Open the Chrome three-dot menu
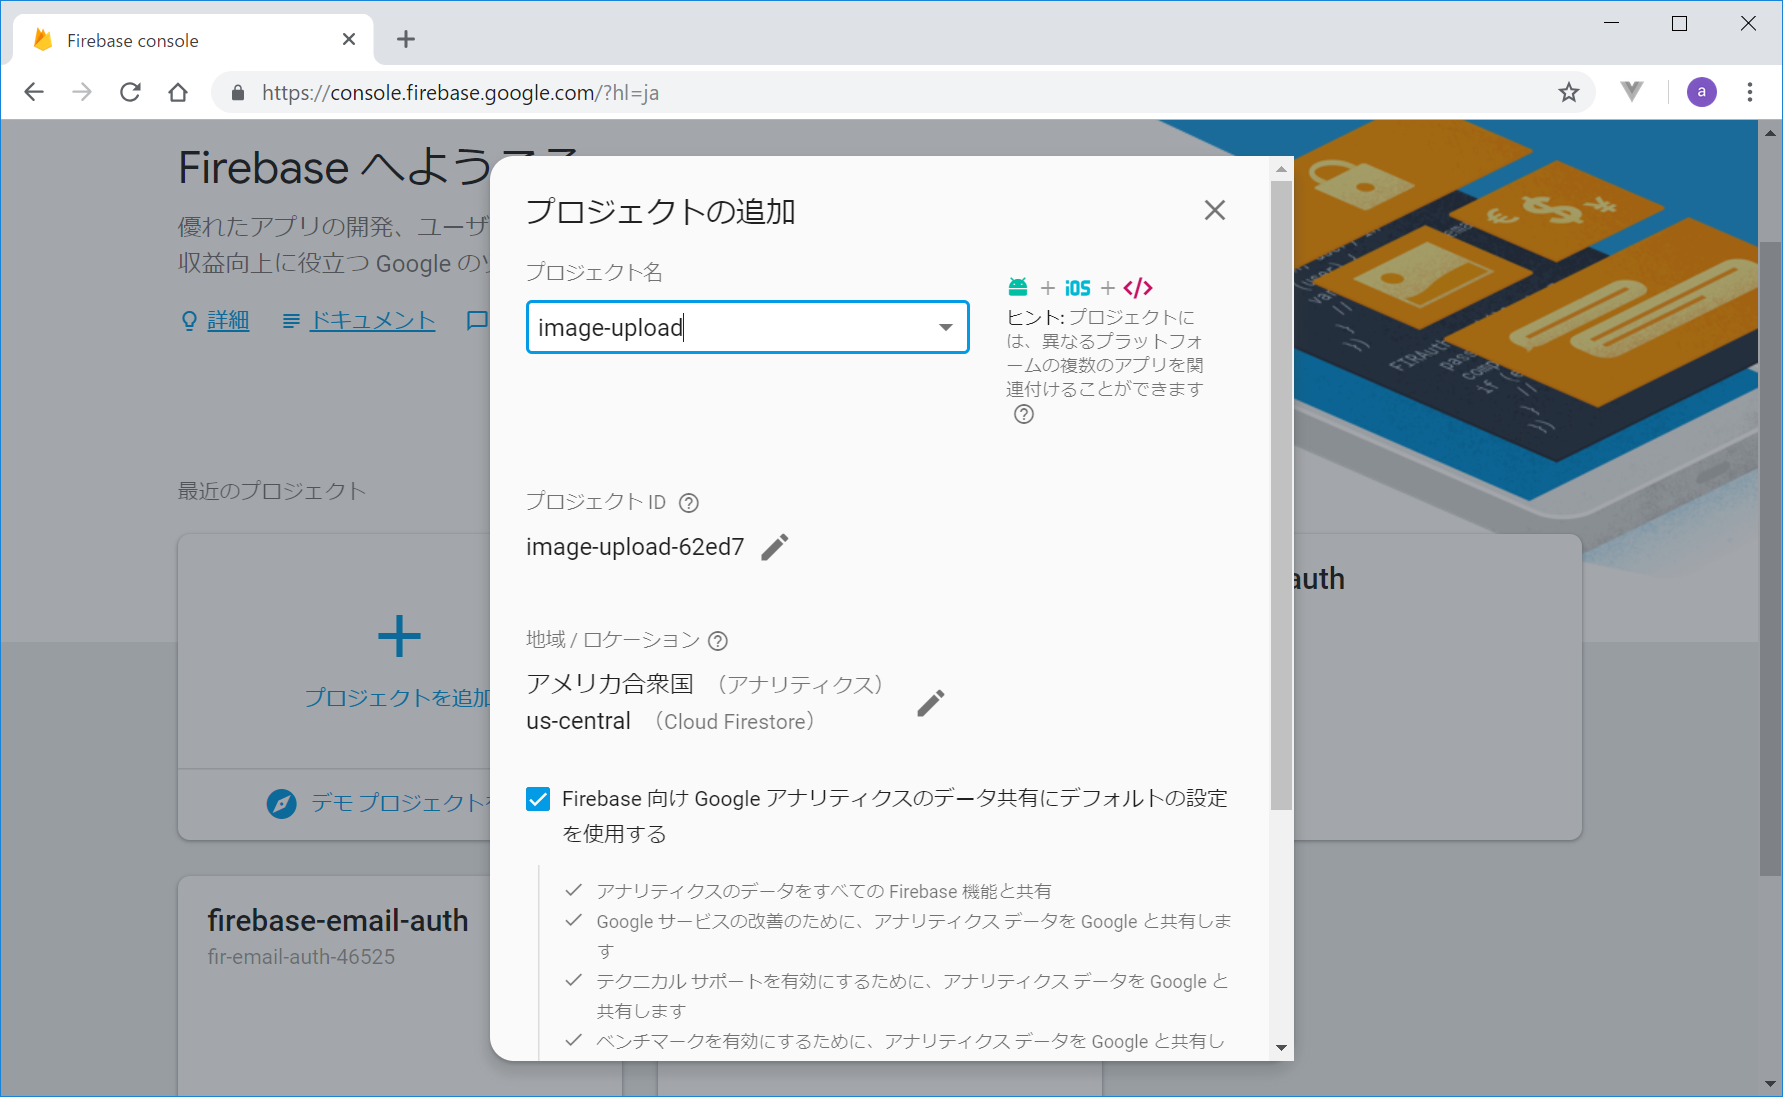1783x1097 pixels. point(1750,92)
